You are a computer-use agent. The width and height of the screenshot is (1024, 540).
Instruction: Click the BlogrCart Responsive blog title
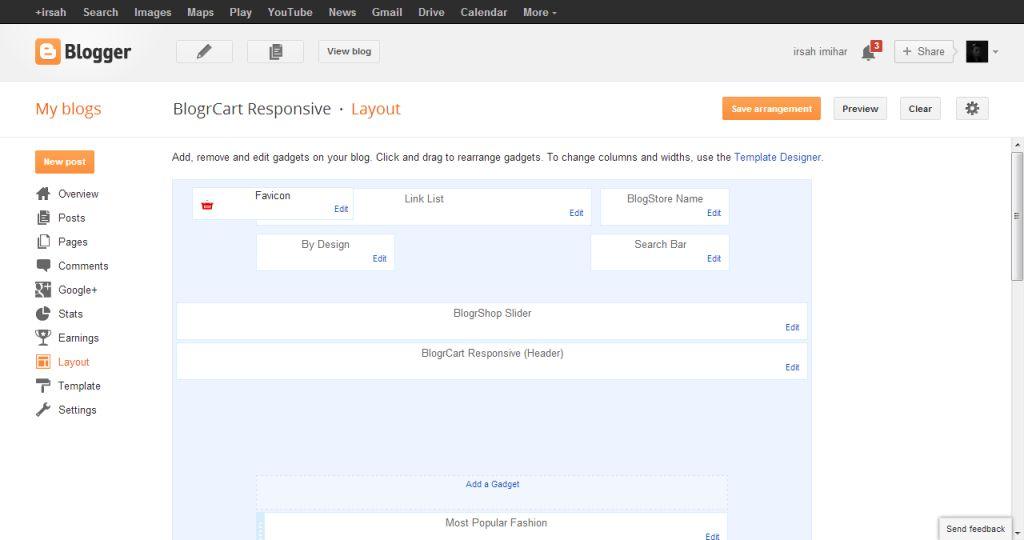(251, 108)
